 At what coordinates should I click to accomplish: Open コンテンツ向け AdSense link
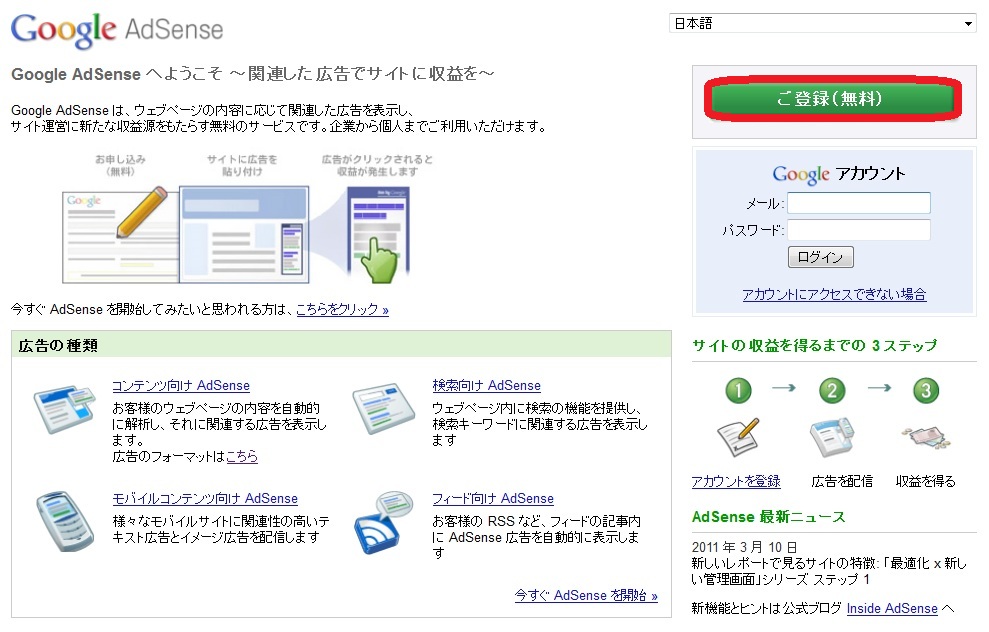coord(181,385)
